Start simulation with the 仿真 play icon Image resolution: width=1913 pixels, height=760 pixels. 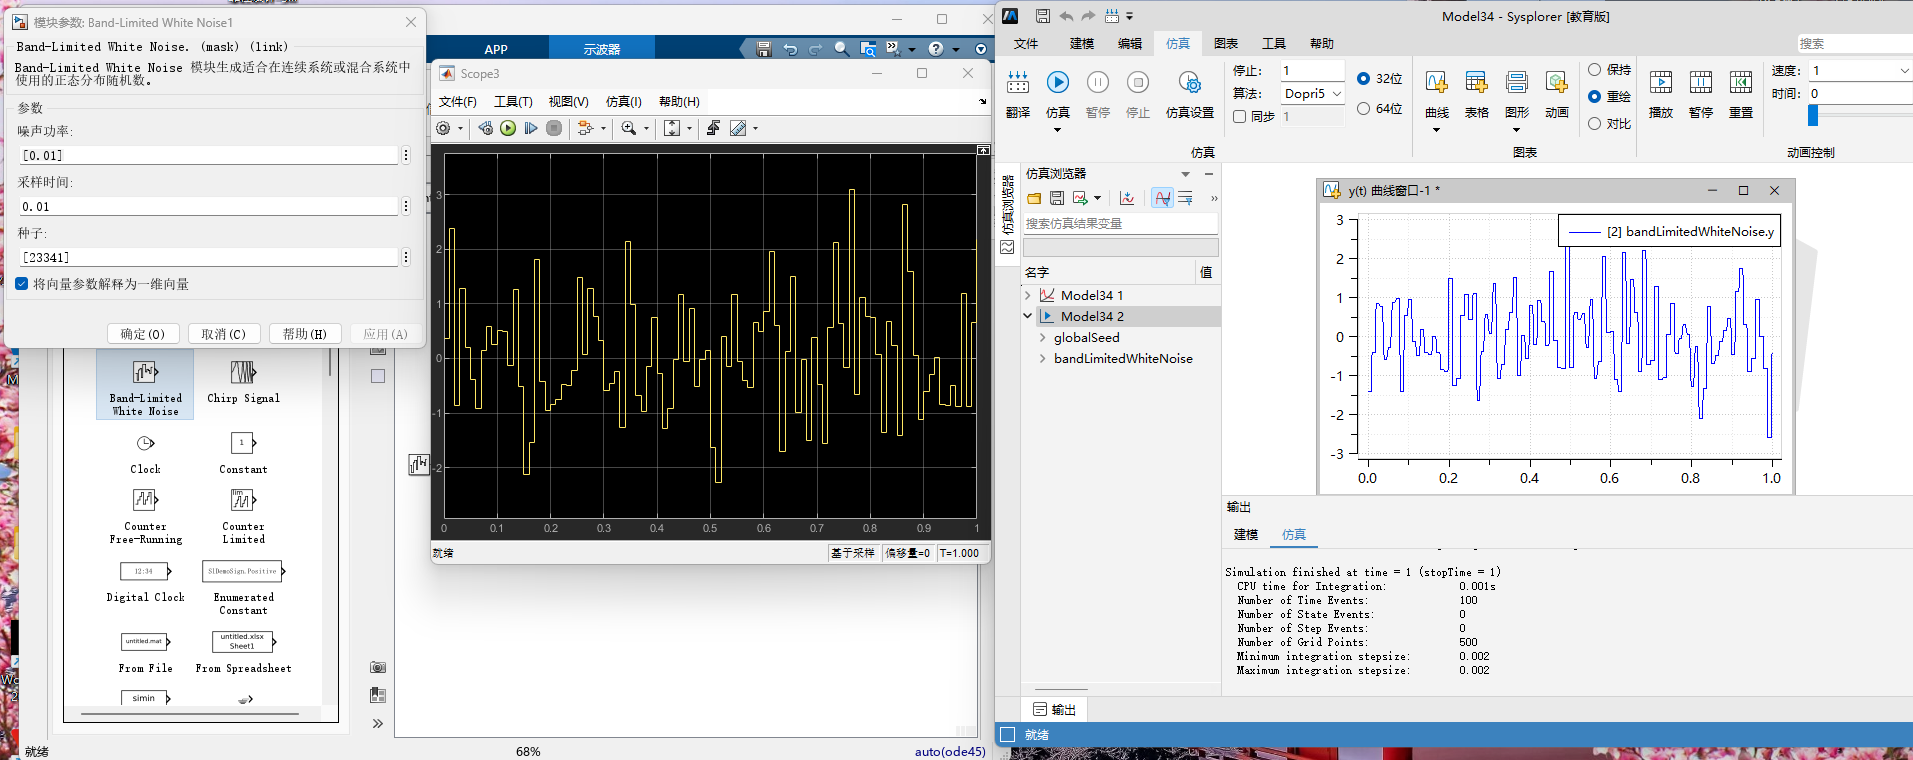[1057, 82]
